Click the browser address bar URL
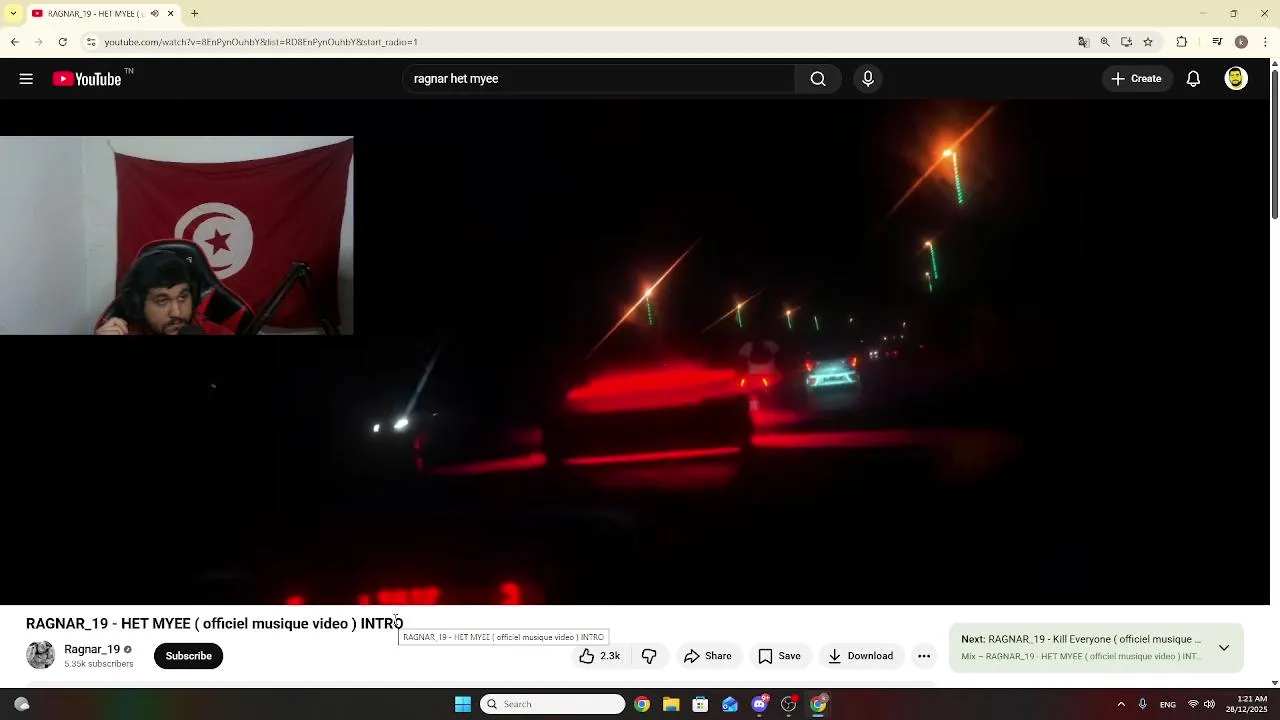1280x720 pixels. point(261,42)
